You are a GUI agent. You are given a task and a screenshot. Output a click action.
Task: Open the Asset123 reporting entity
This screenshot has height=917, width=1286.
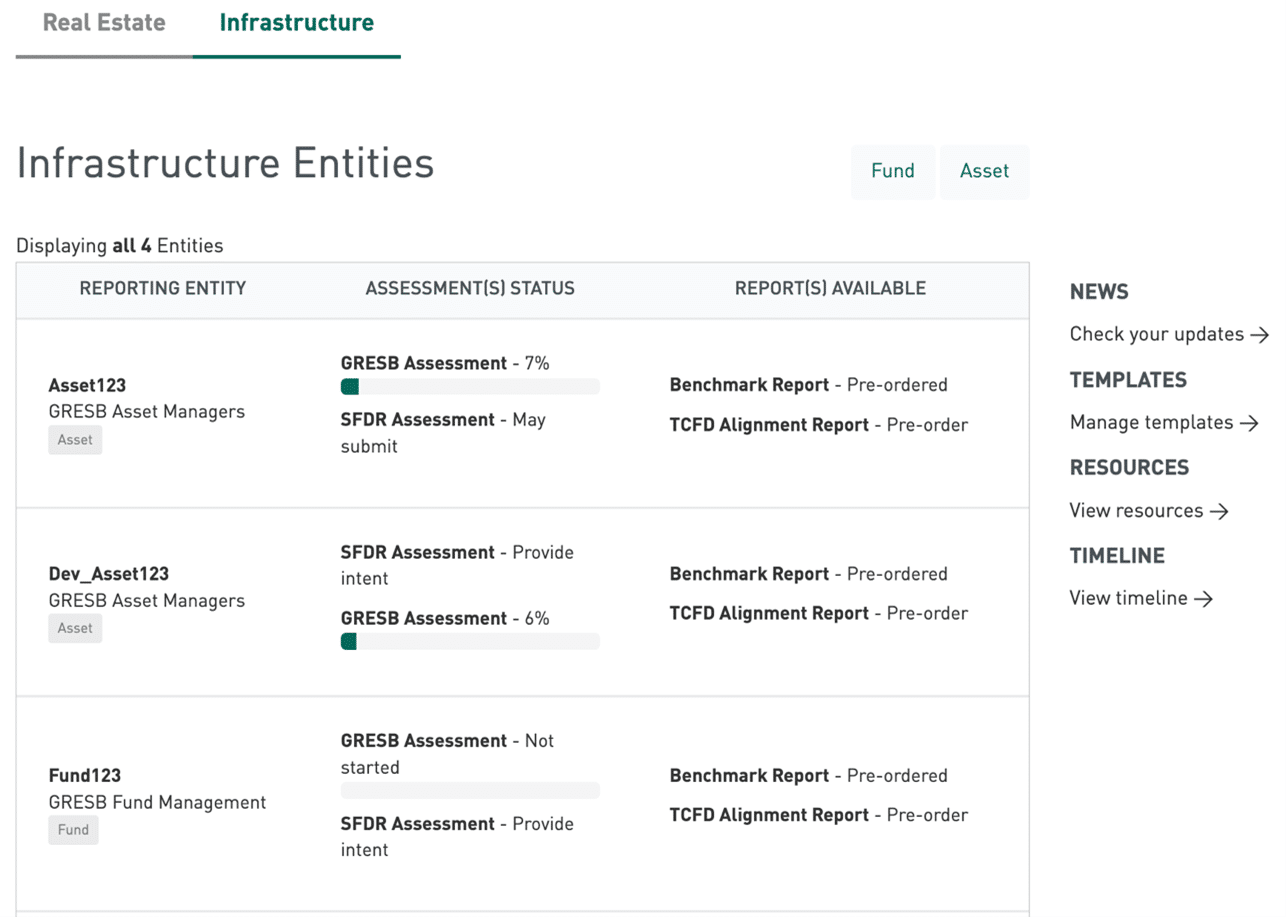click(x=87, y=385)
